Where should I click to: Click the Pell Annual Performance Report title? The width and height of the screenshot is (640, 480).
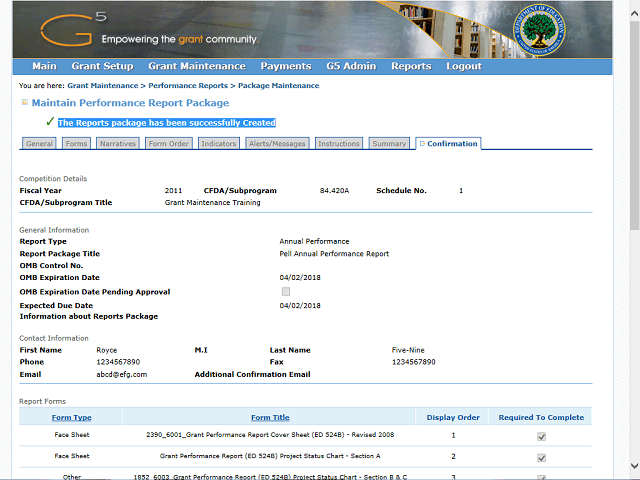pyautogui.click(x=334, y=254)
